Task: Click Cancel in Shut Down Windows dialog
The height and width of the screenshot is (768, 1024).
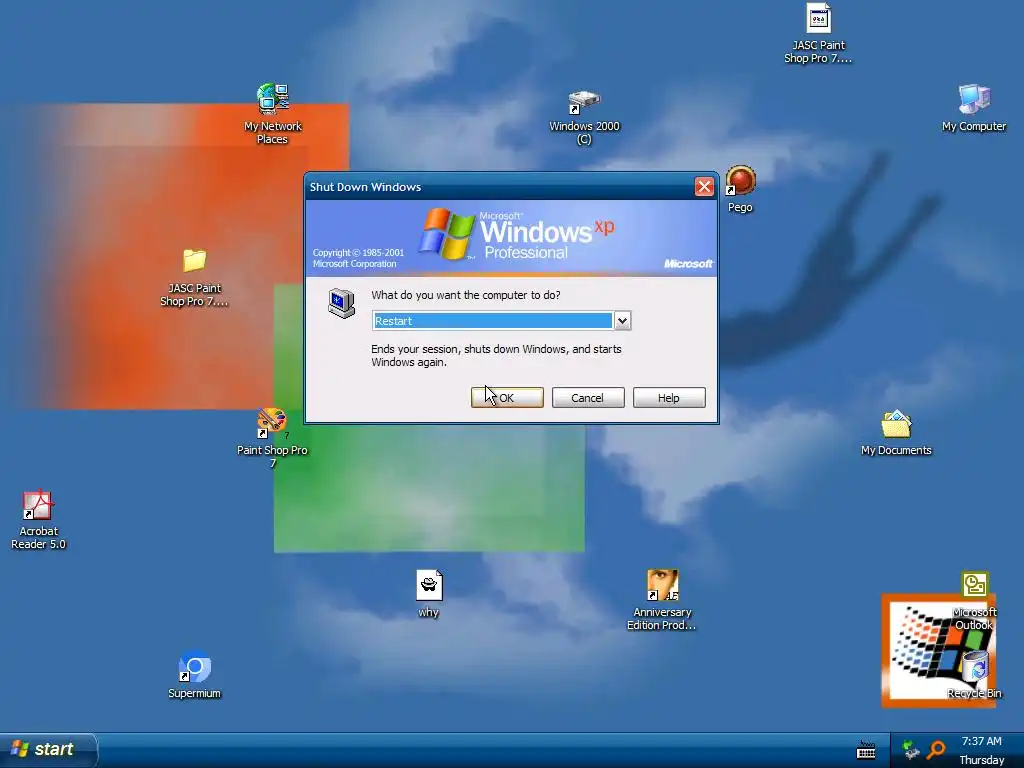Action: (588, 398)
